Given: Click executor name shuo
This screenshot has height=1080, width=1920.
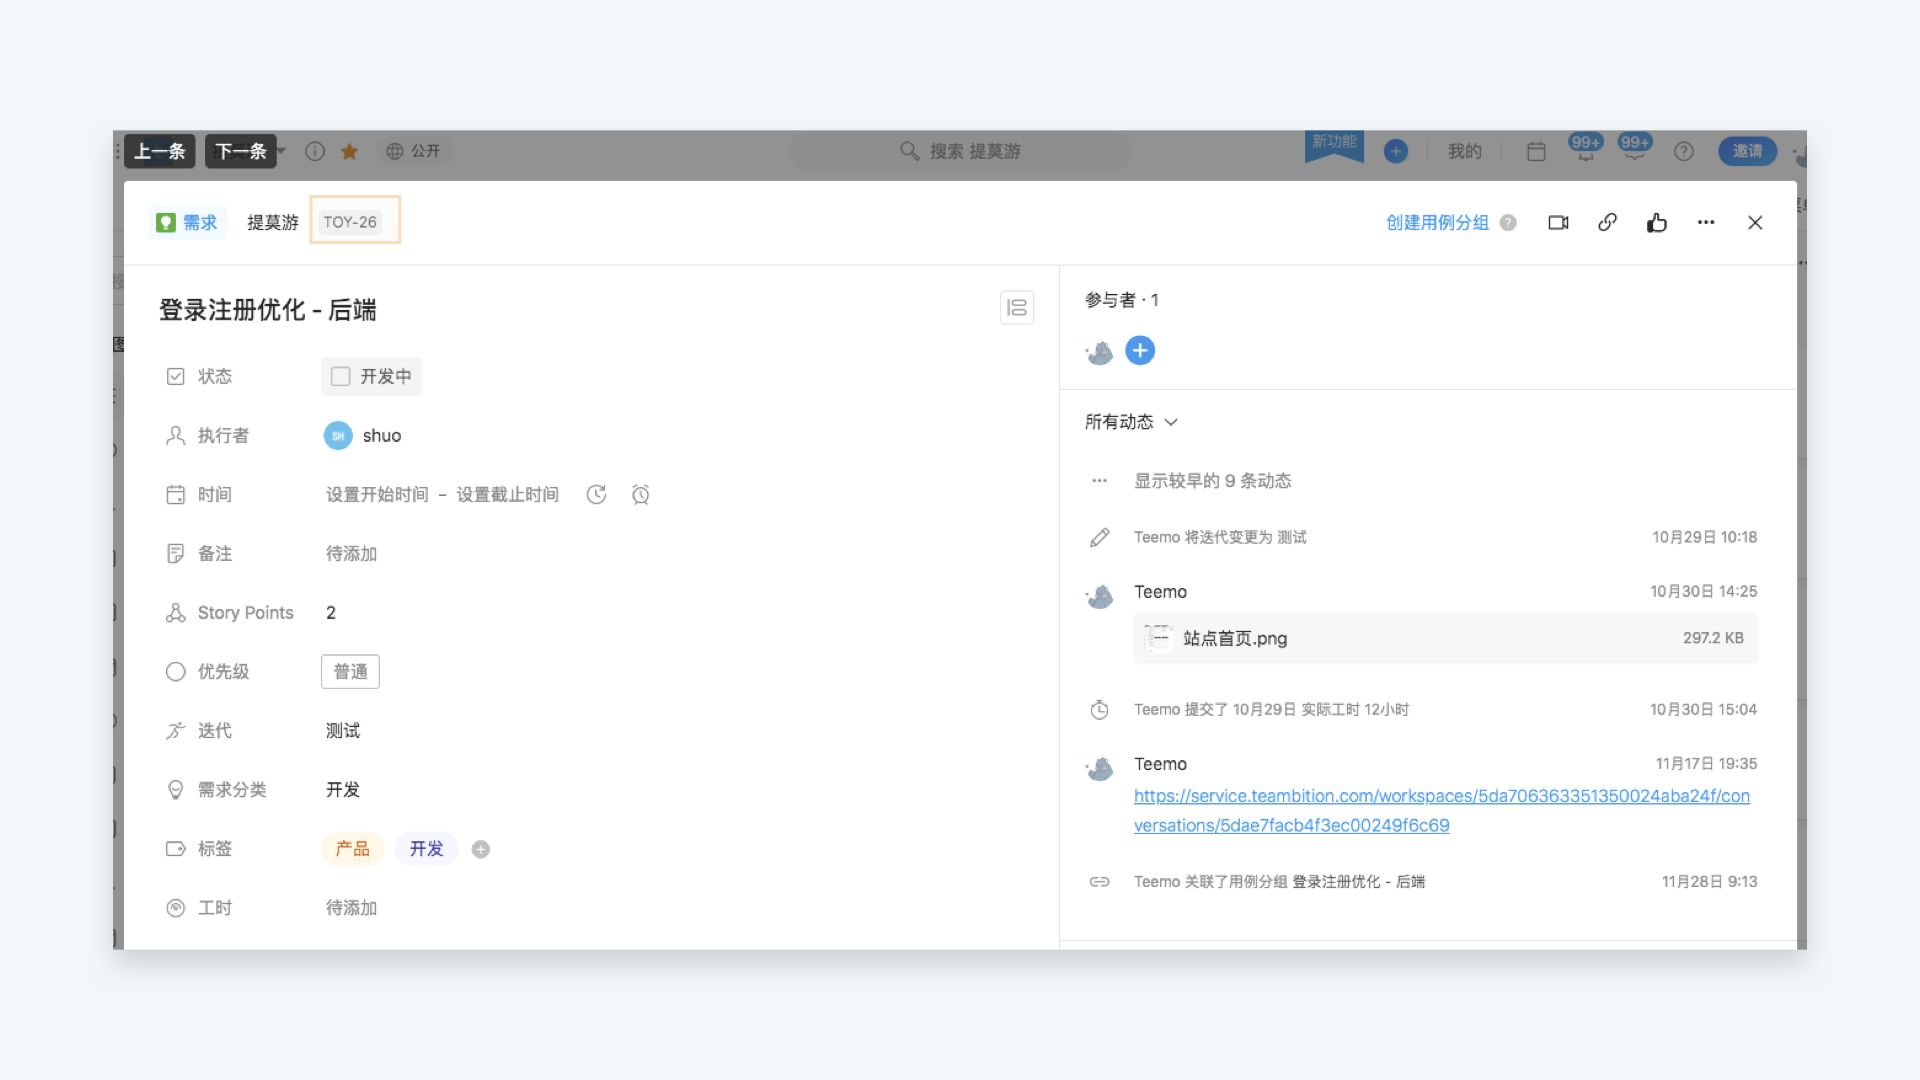Looking at the screenshot, I should 382,436.
